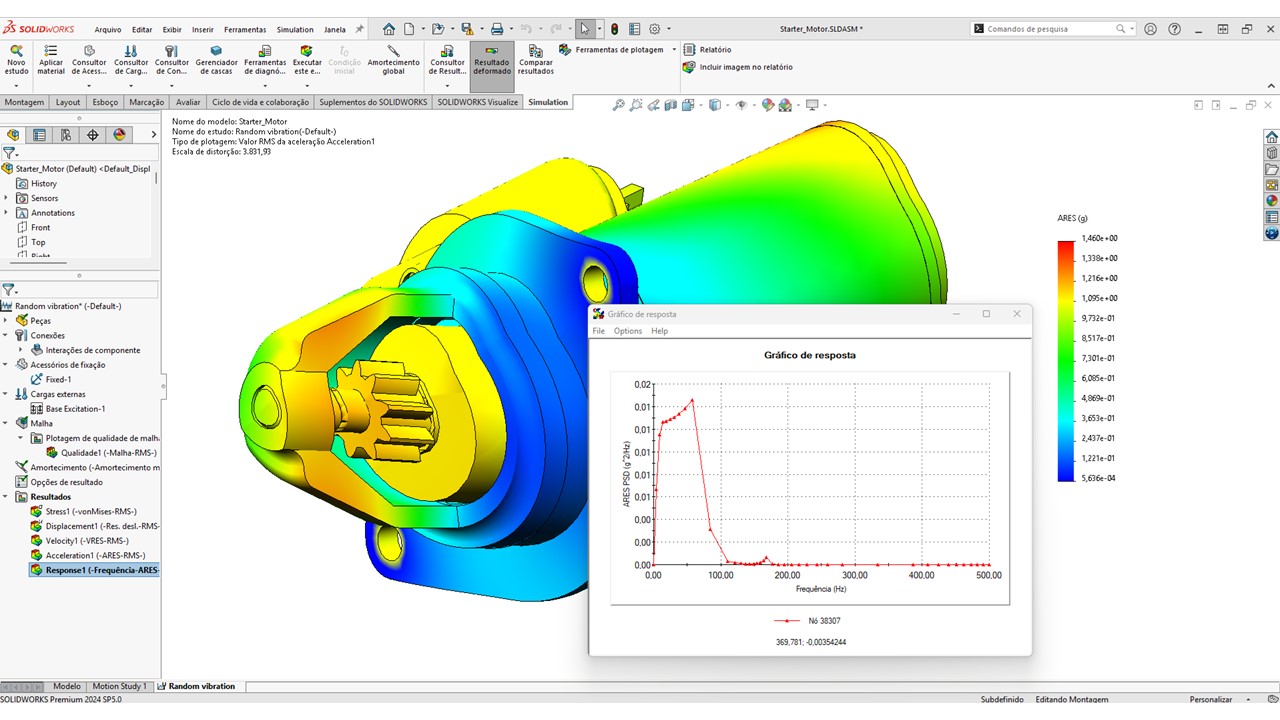Click Personalizar in the status bar
The height and width of the screenshot is (720, 1280).
click(x=1211, y=699)
